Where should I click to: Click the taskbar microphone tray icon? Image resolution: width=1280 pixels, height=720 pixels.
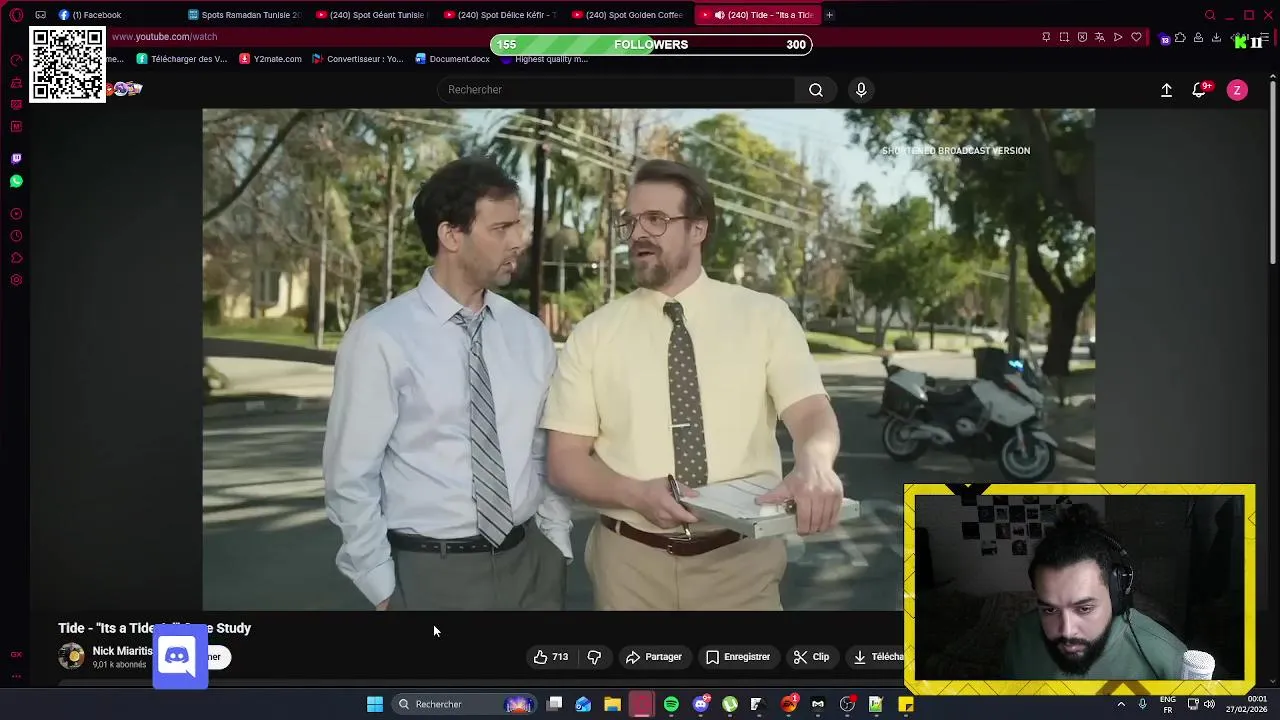point(1142,704)
